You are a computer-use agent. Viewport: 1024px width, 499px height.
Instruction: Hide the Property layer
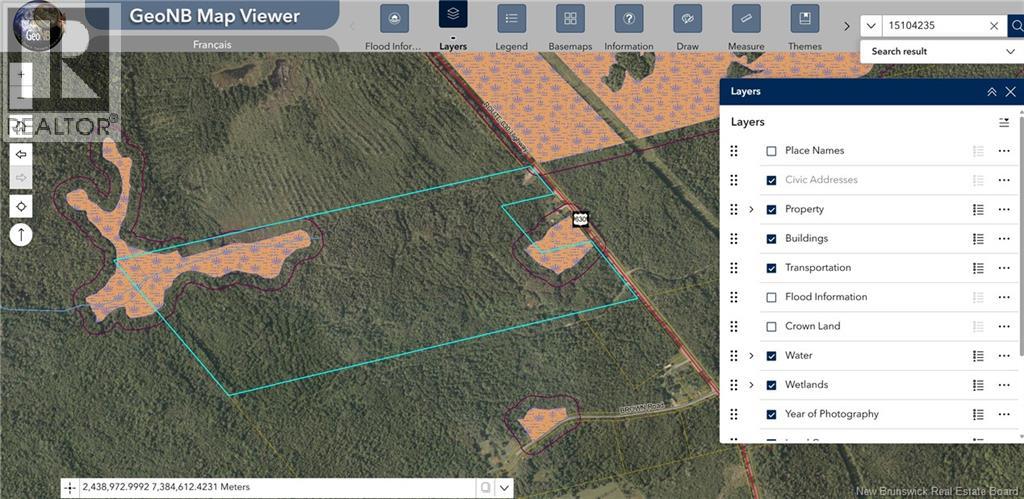[771, 210]
